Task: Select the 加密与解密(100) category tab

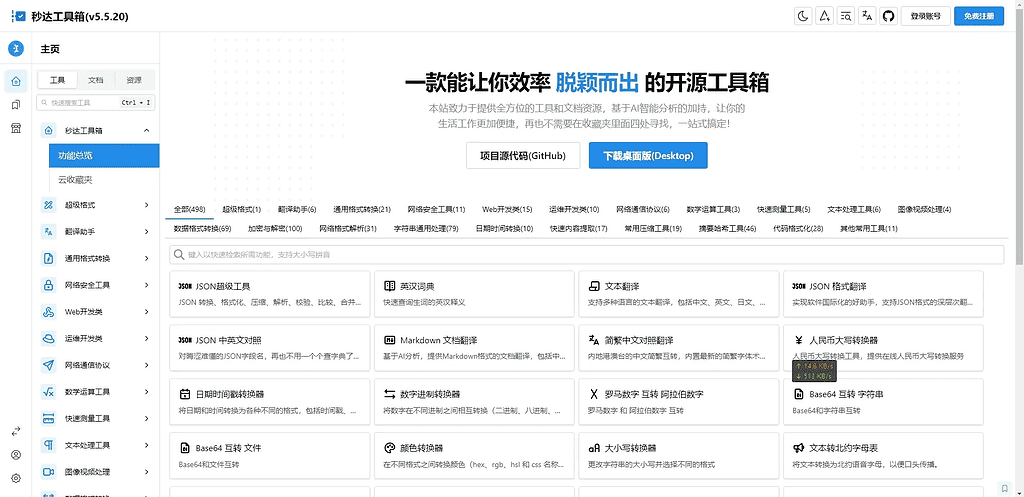Action: (275, 229)
